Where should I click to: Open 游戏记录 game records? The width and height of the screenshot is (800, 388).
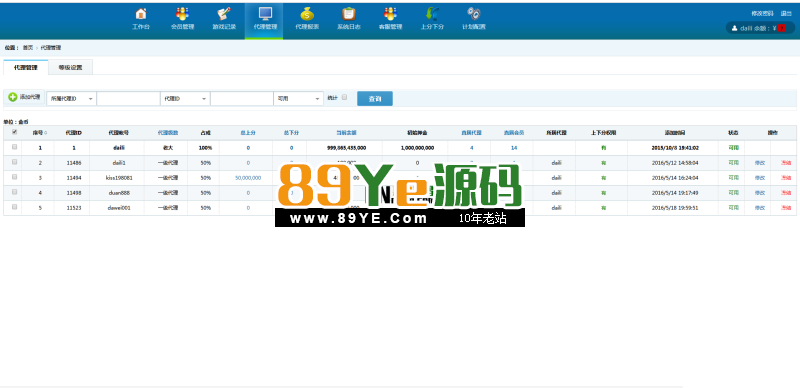click(x=224, y=19)
